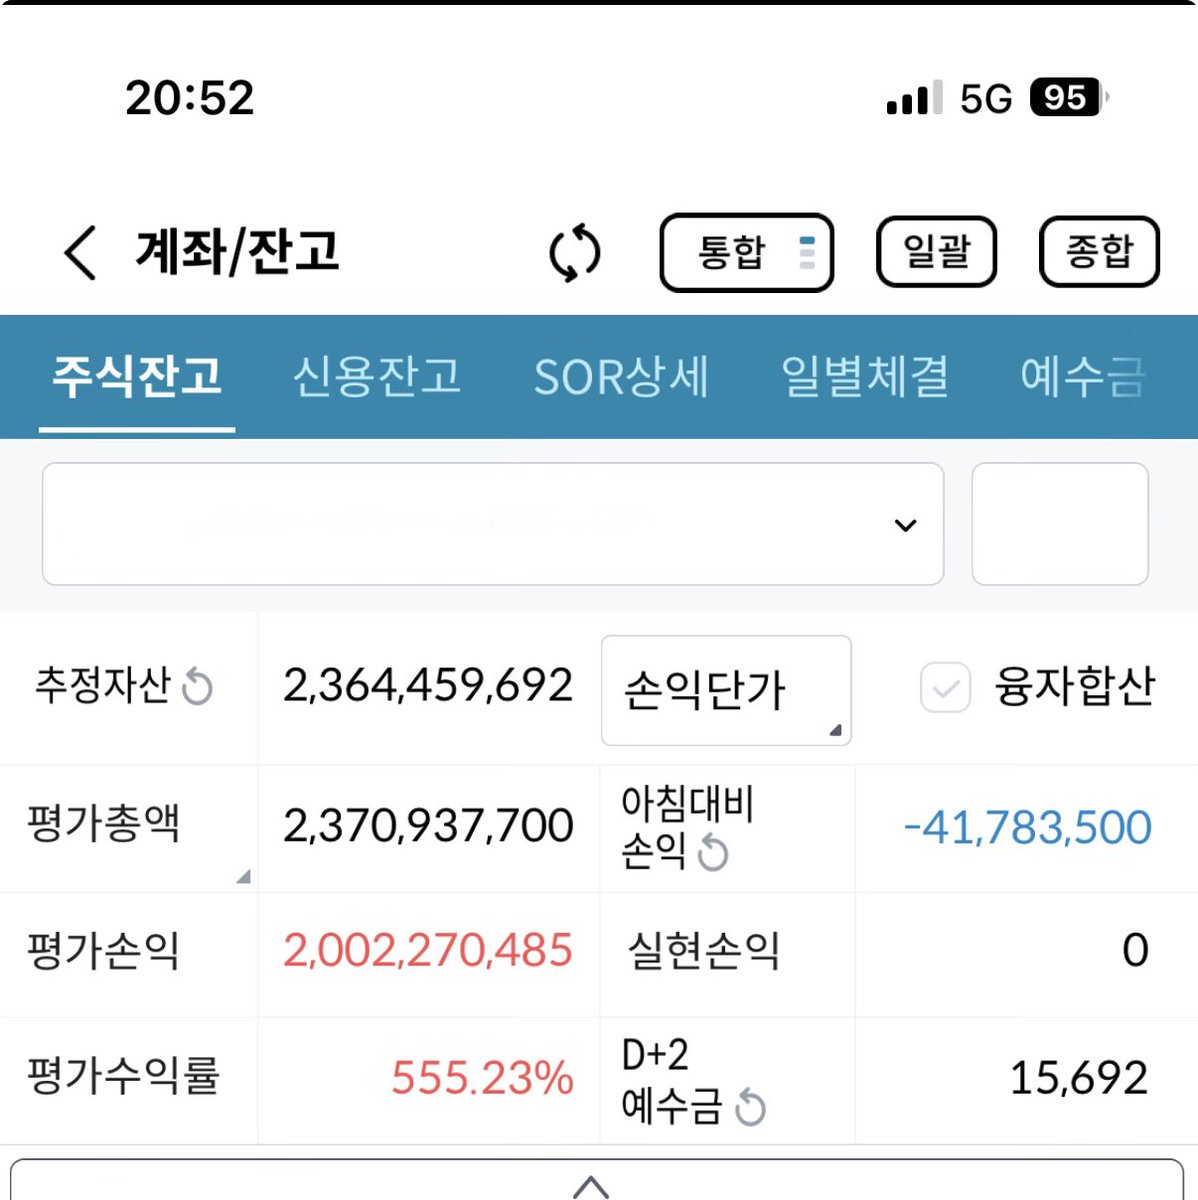Click the small empty box beside the account dropdown
The height and width of the screenshot is (1200, 1198).
click(1060, 524)
